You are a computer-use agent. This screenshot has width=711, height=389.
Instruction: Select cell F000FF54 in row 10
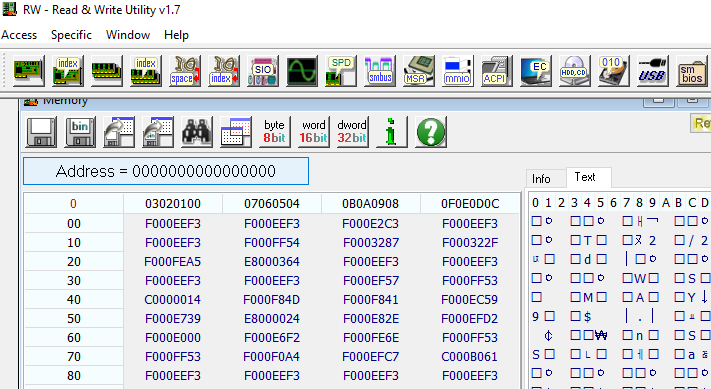click(272, 243)
